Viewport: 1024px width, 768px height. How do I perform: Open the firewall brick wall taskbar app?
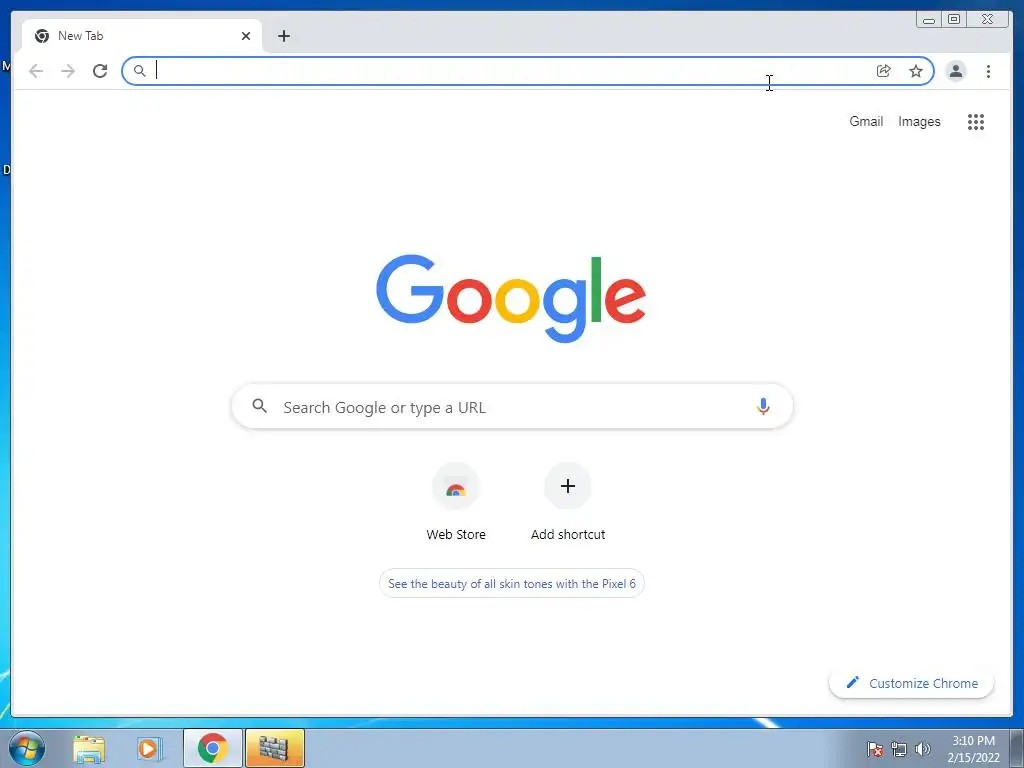click(274, 748)
